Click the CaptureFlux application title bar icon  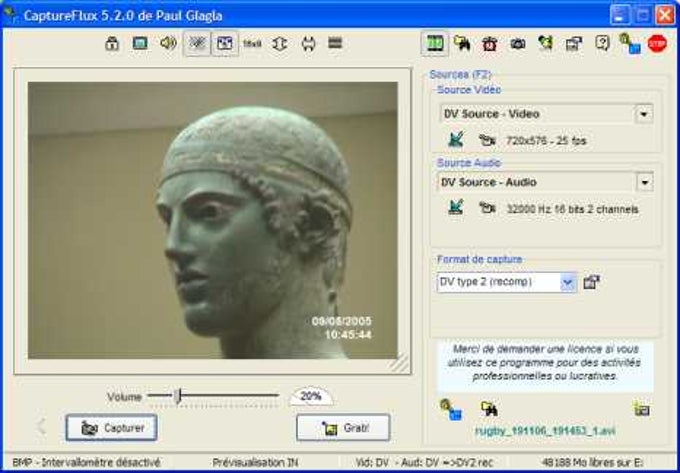(x=10, y=15)
